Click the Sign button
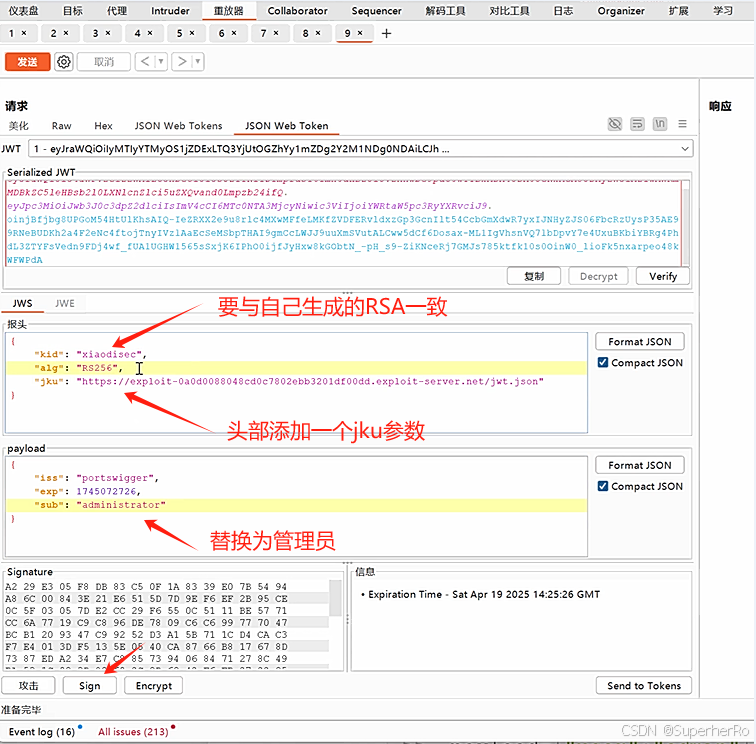 pos(90,685)
